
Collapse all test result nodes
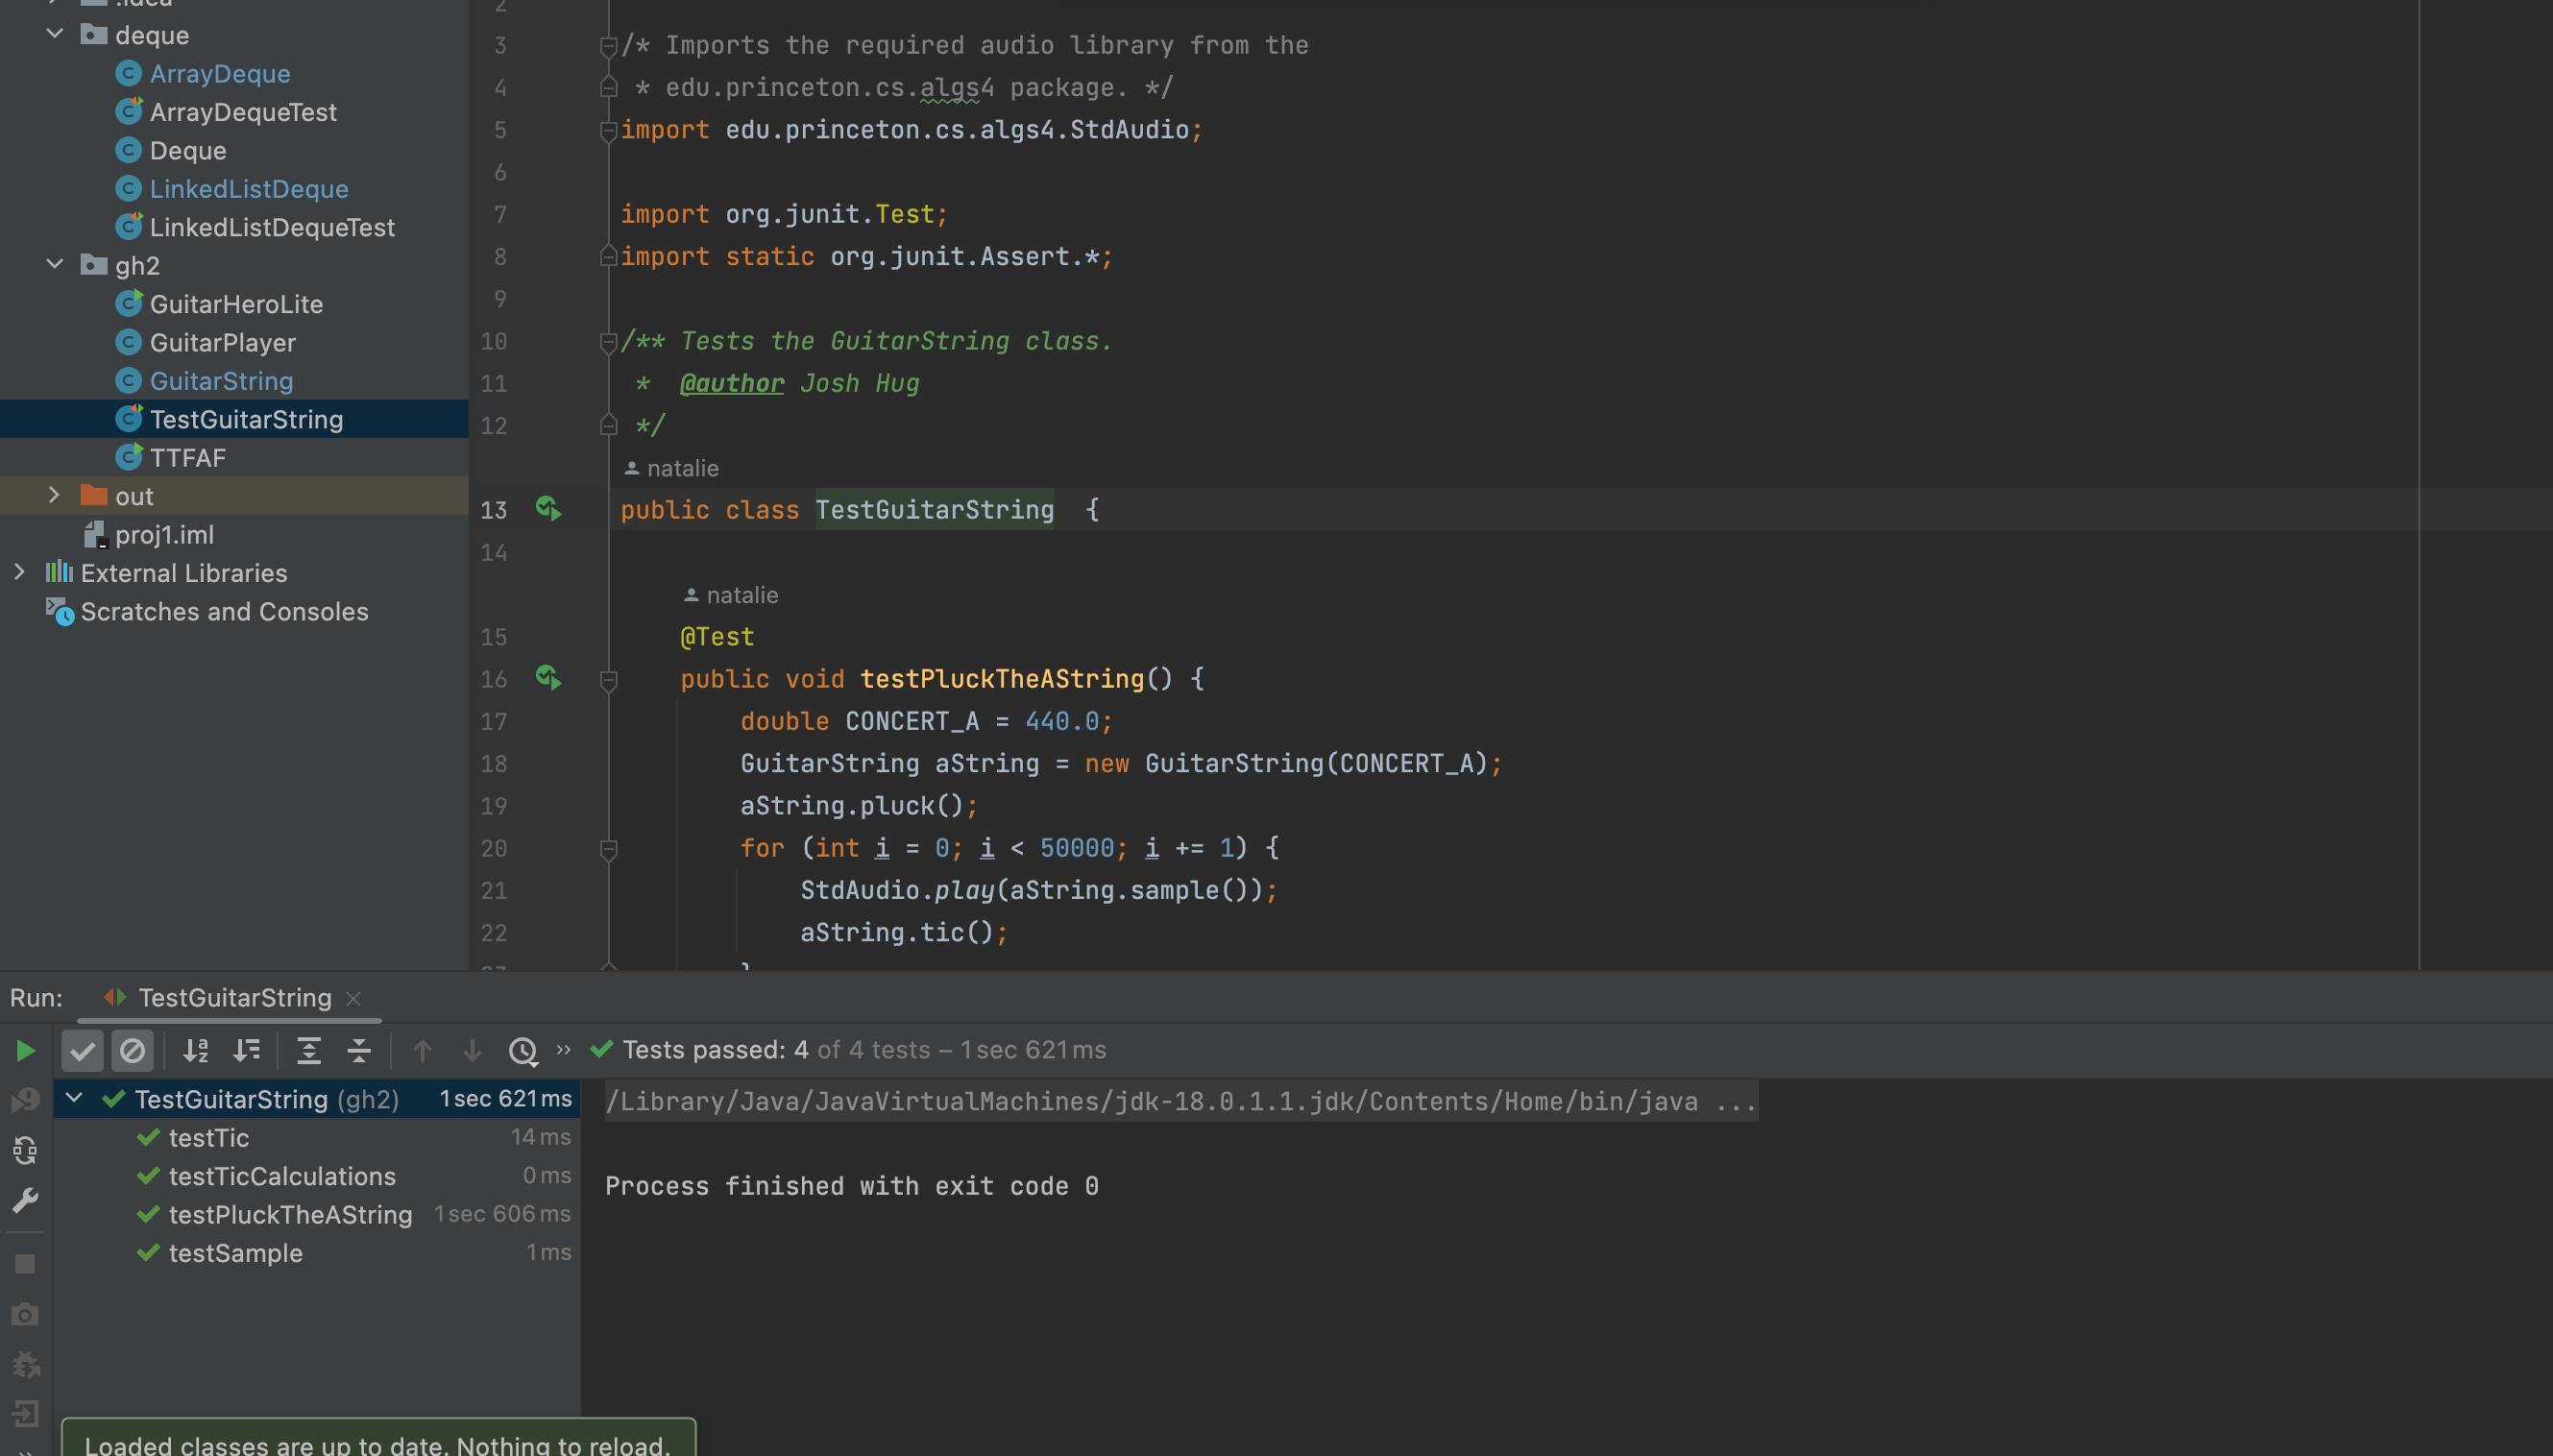359,1050
